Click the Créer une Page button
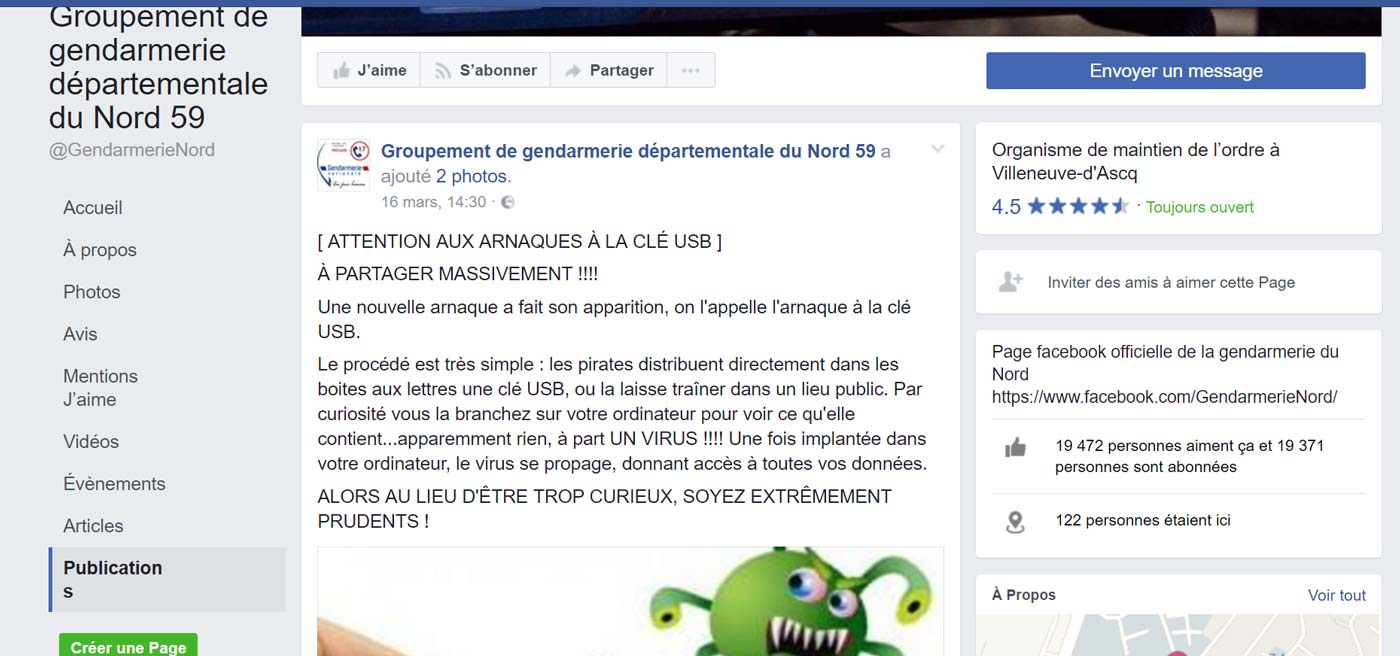 click(128, 646)
